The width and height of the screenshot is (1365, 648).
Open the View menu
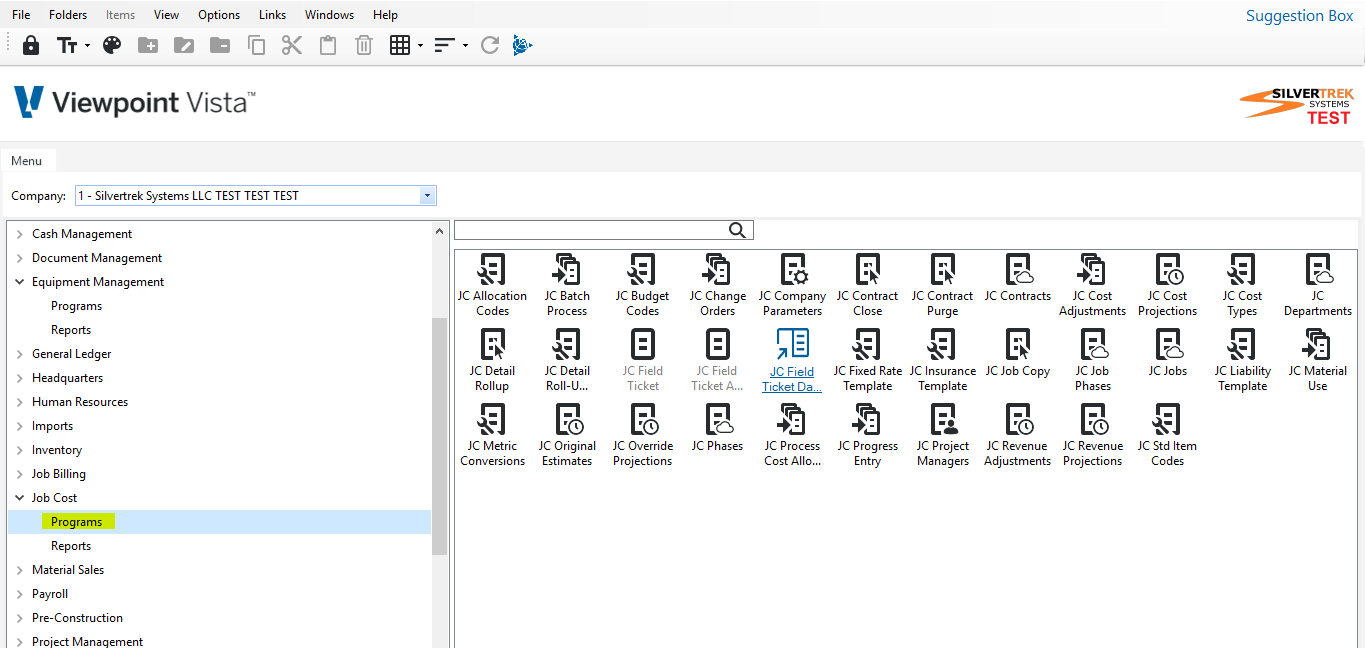coord(166,15)
